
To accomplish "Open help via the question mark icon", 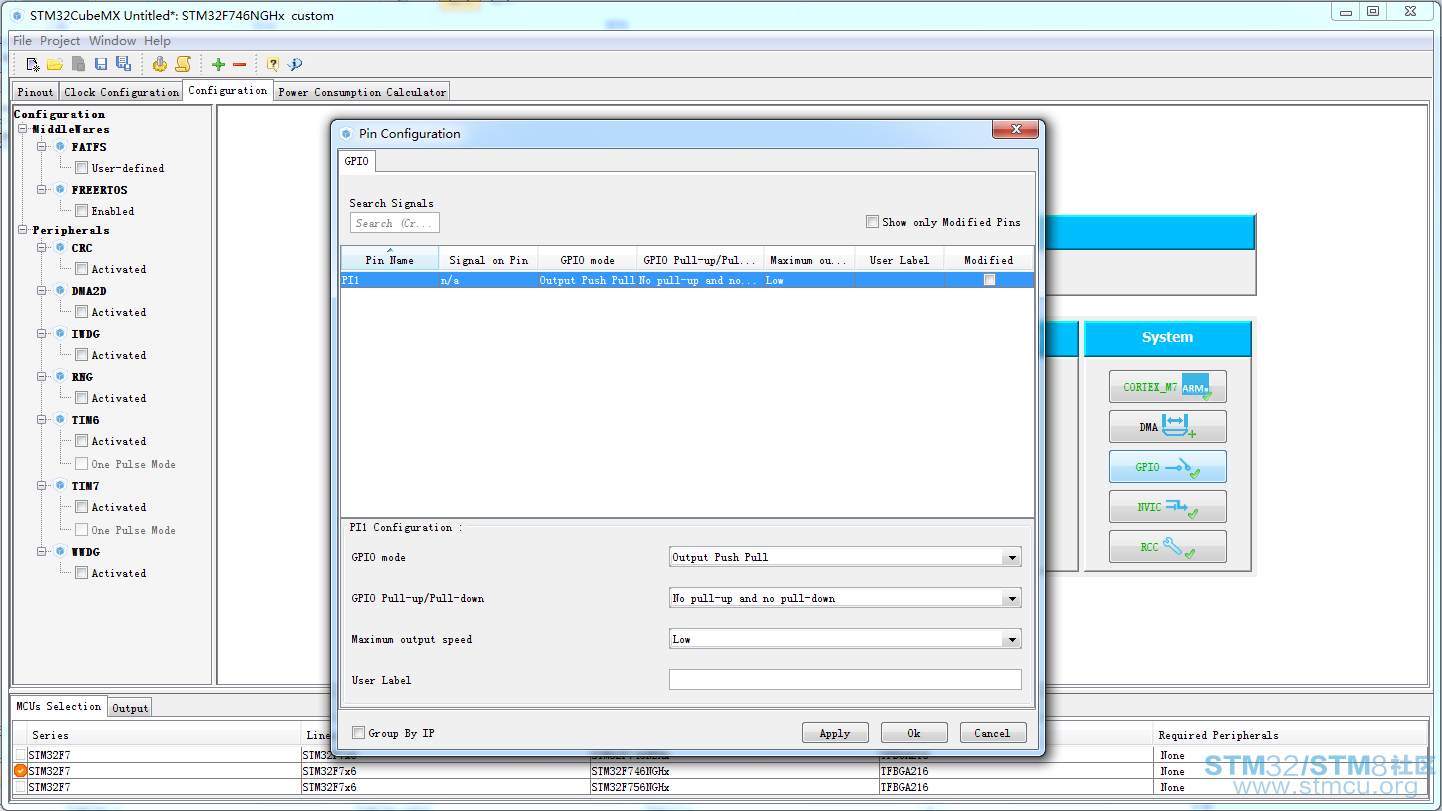I will pyautogui.click(x=272, y=64).
